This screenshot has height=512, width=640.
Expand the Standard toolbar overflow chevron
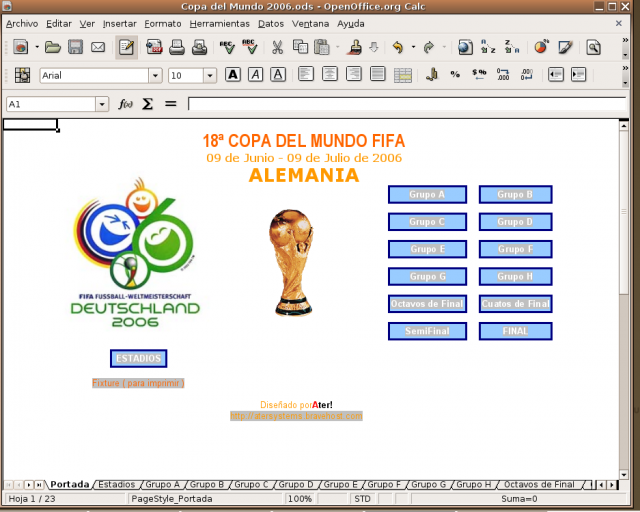tap(625, 40)
